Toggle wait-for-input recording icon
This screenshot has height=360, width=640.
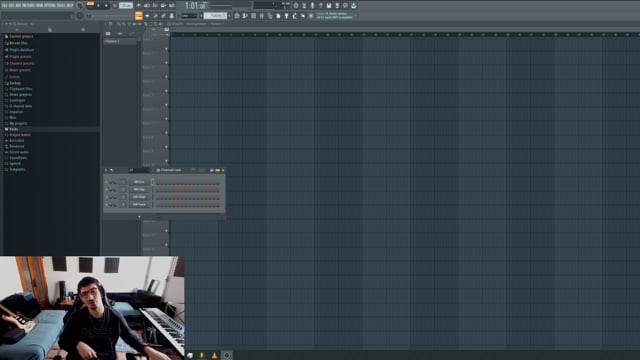(x=147, y=6)
